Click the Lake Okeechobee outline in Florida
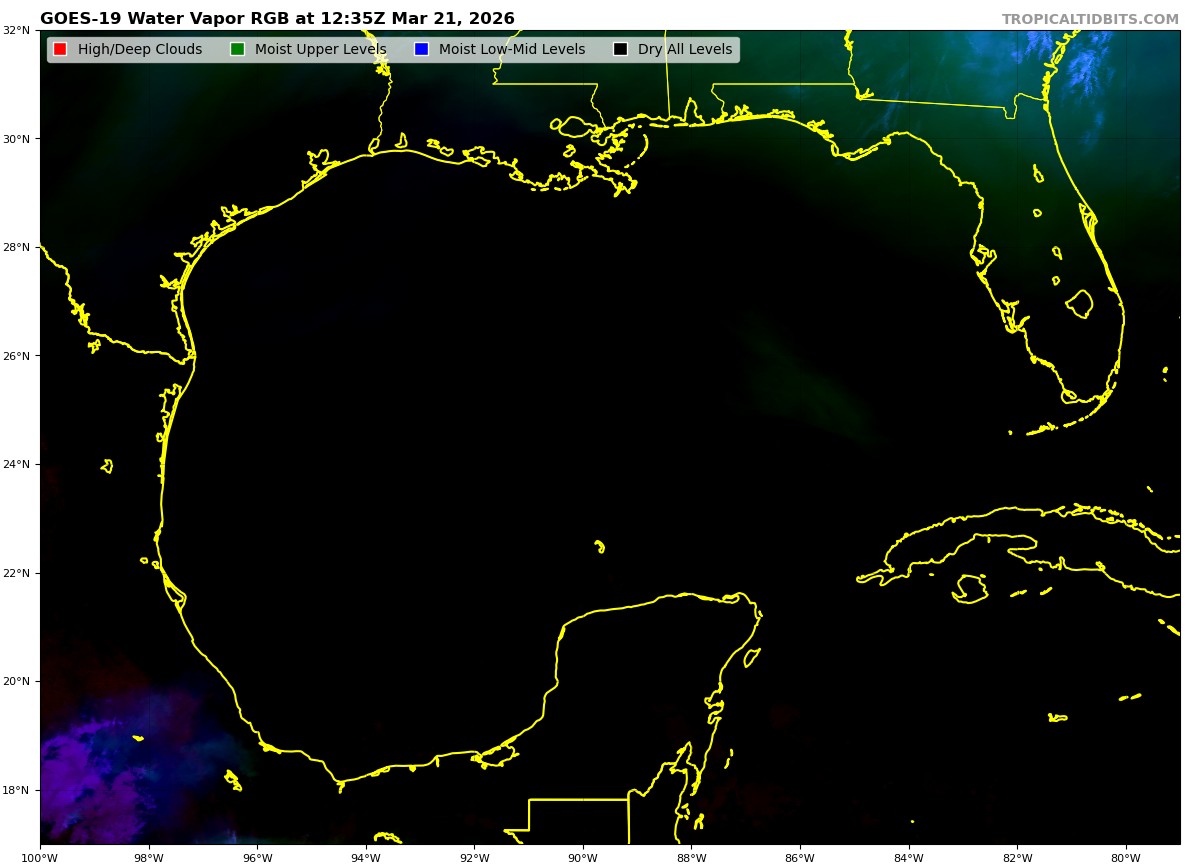This screenshot has height=867, width=1200. click(1079, 303)
